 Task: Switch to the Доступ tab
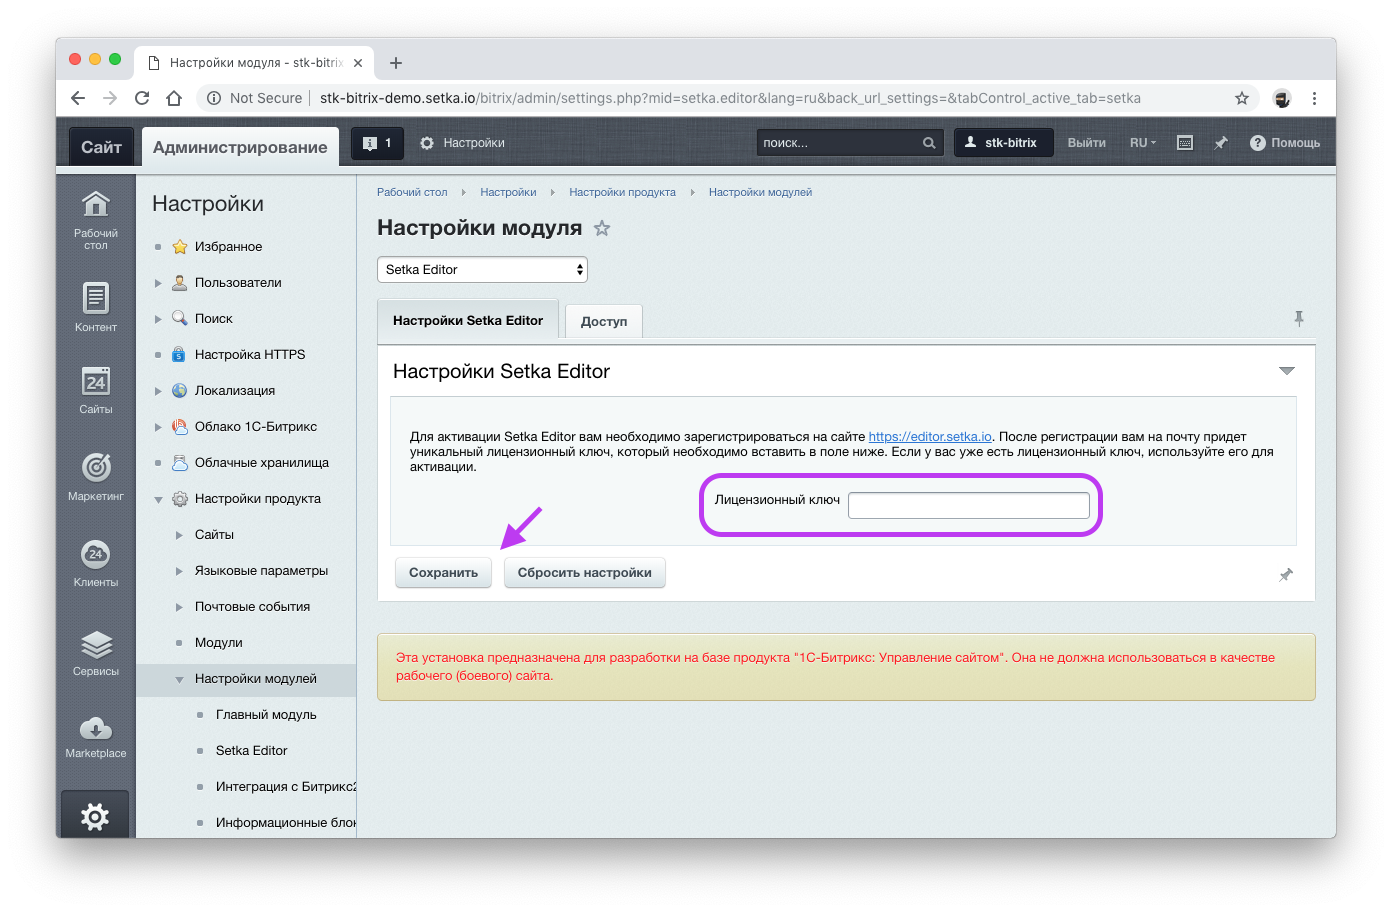pyautogui.click(x=603, y=321)
